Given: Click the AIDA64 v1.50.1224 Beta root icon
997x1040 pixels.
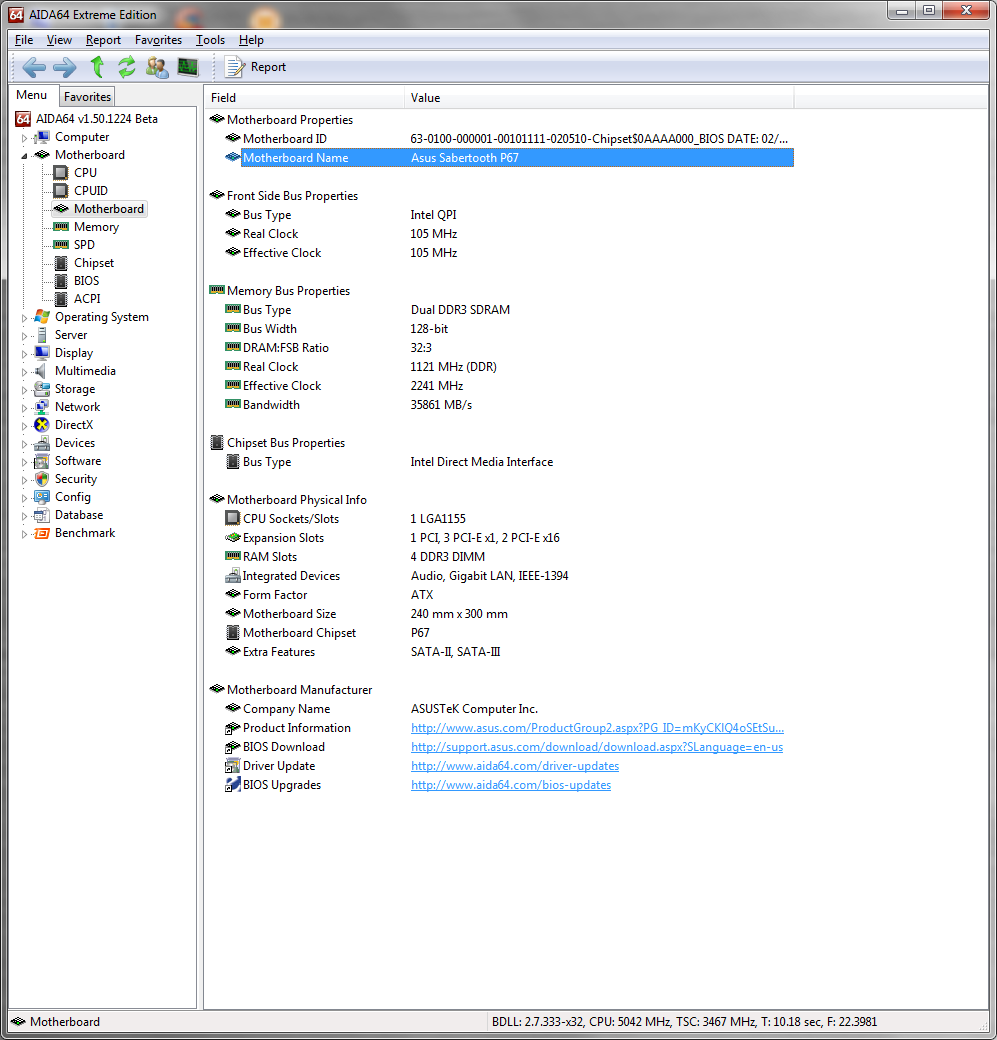Looking at the screenshot, I should (x=23, y=119).
